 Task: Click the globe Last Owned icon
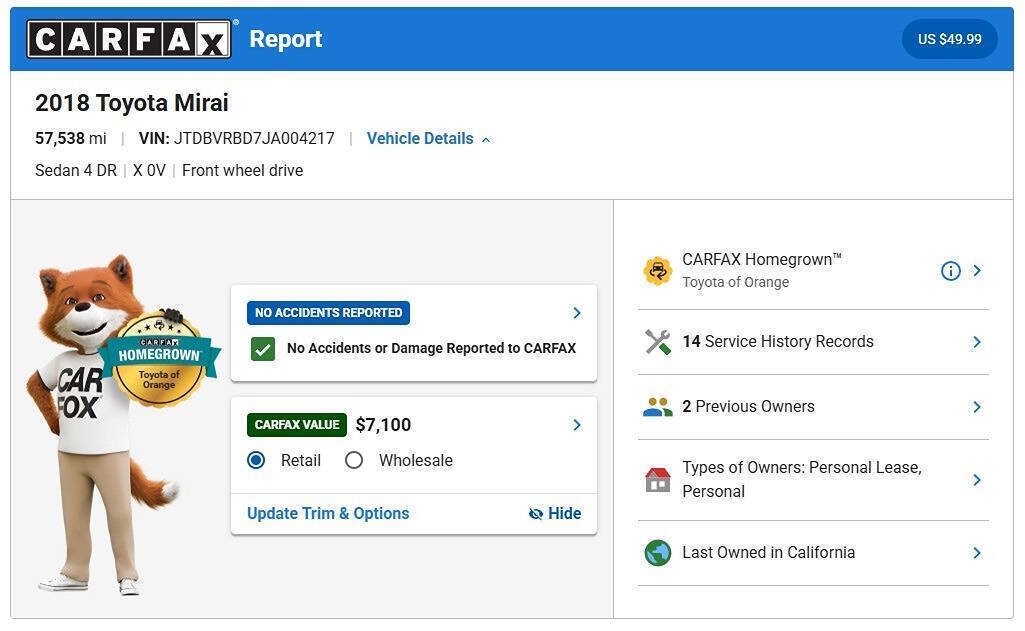[x=658, y=553]
